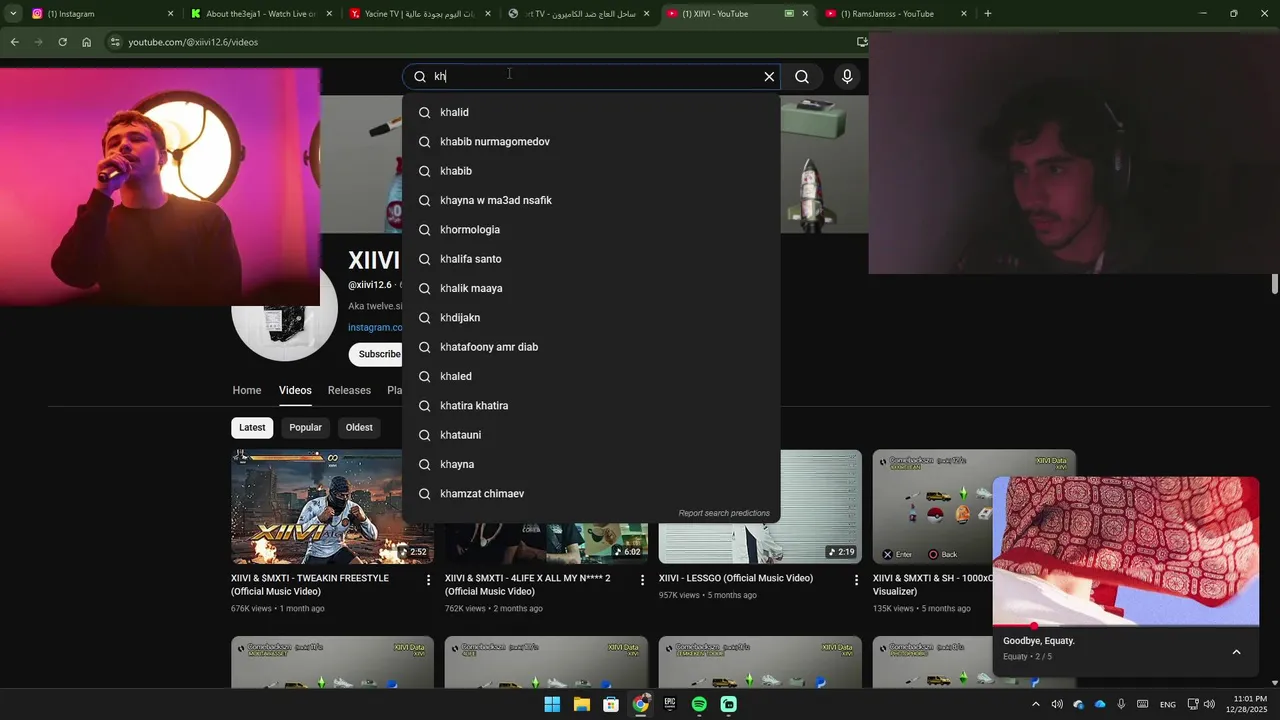Open Spotify from the taskbar
The width and height of the screenshot is (1280, 720).
pyautogui.click(x=699, y=705)
